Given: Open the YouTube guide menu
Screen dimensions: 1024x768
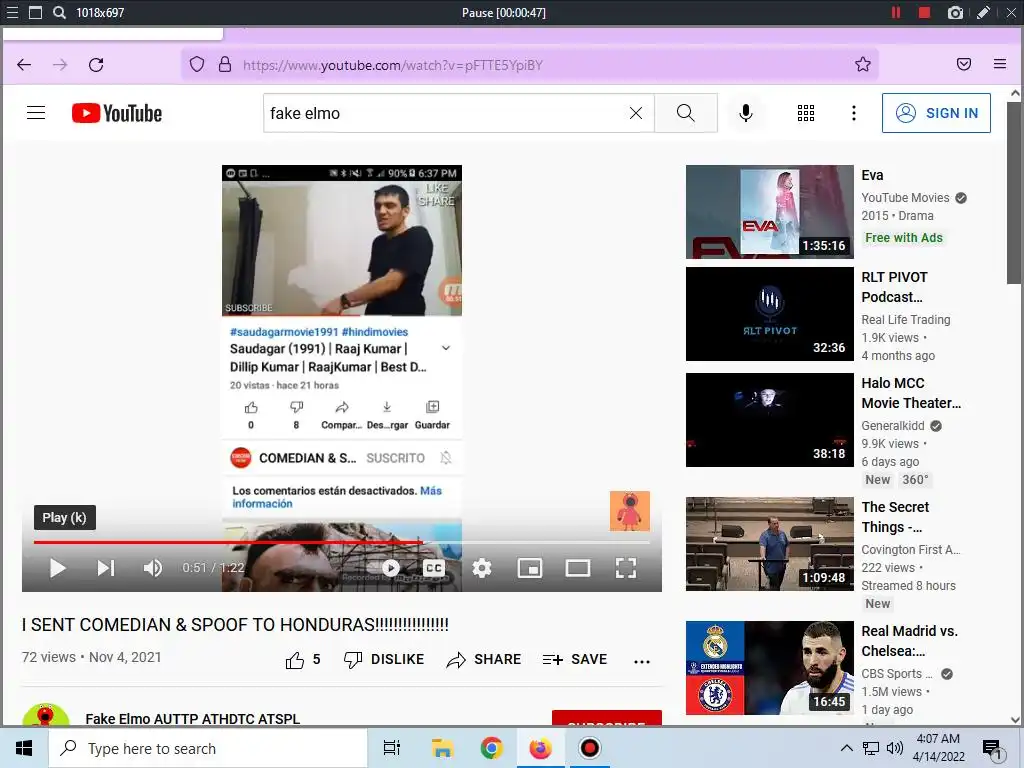Looking at the screenshot, I should [x=36, y=113].
